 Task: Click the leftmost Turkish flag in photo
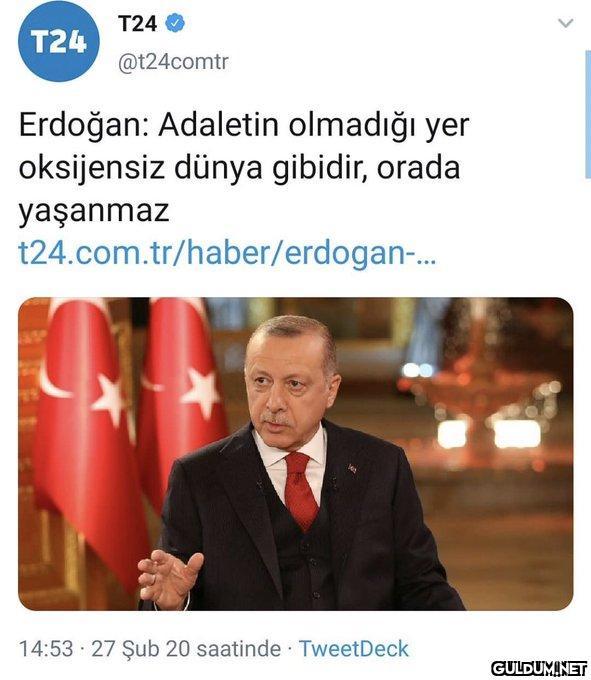(89, 434)
